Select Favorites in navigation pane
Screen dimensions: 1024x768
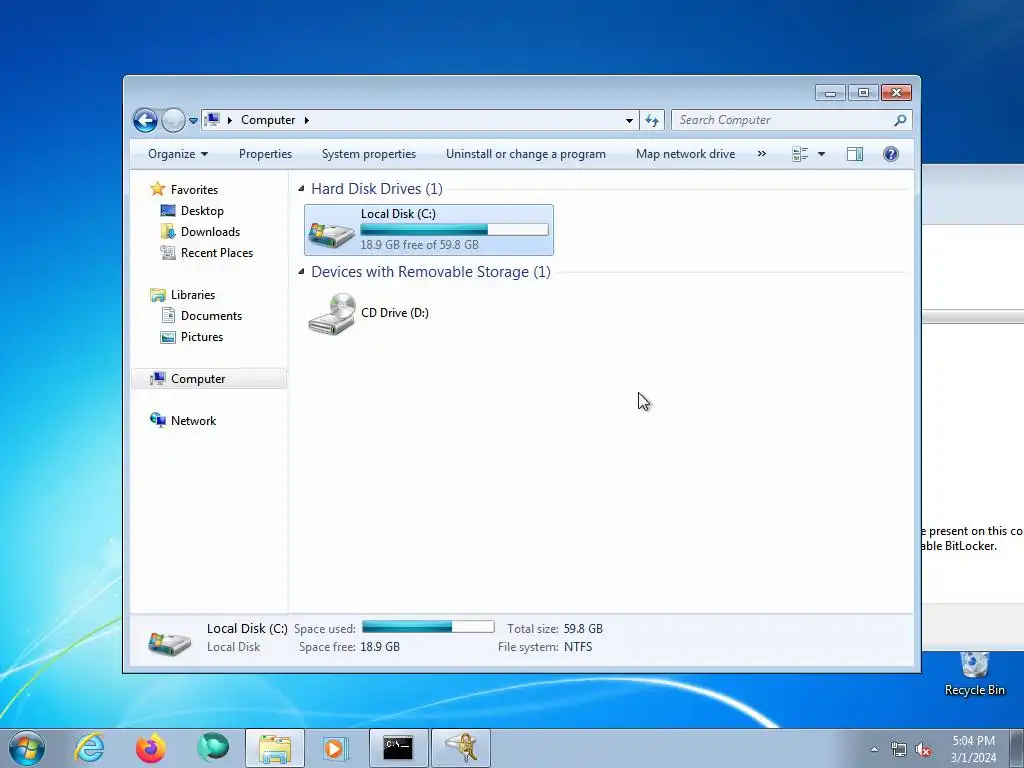(194, 189)
